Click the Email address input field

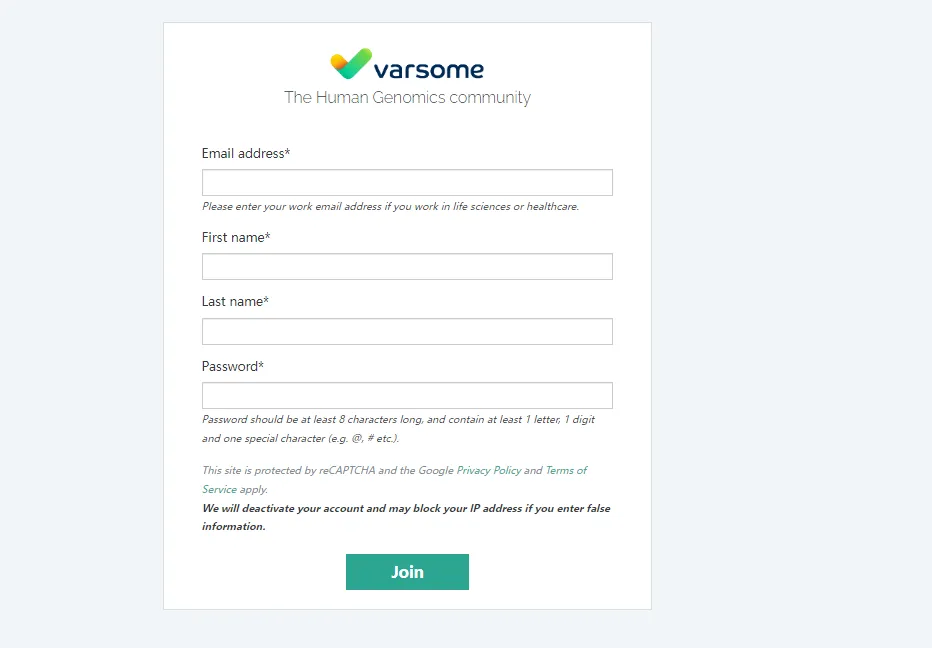tap(407, 182)
